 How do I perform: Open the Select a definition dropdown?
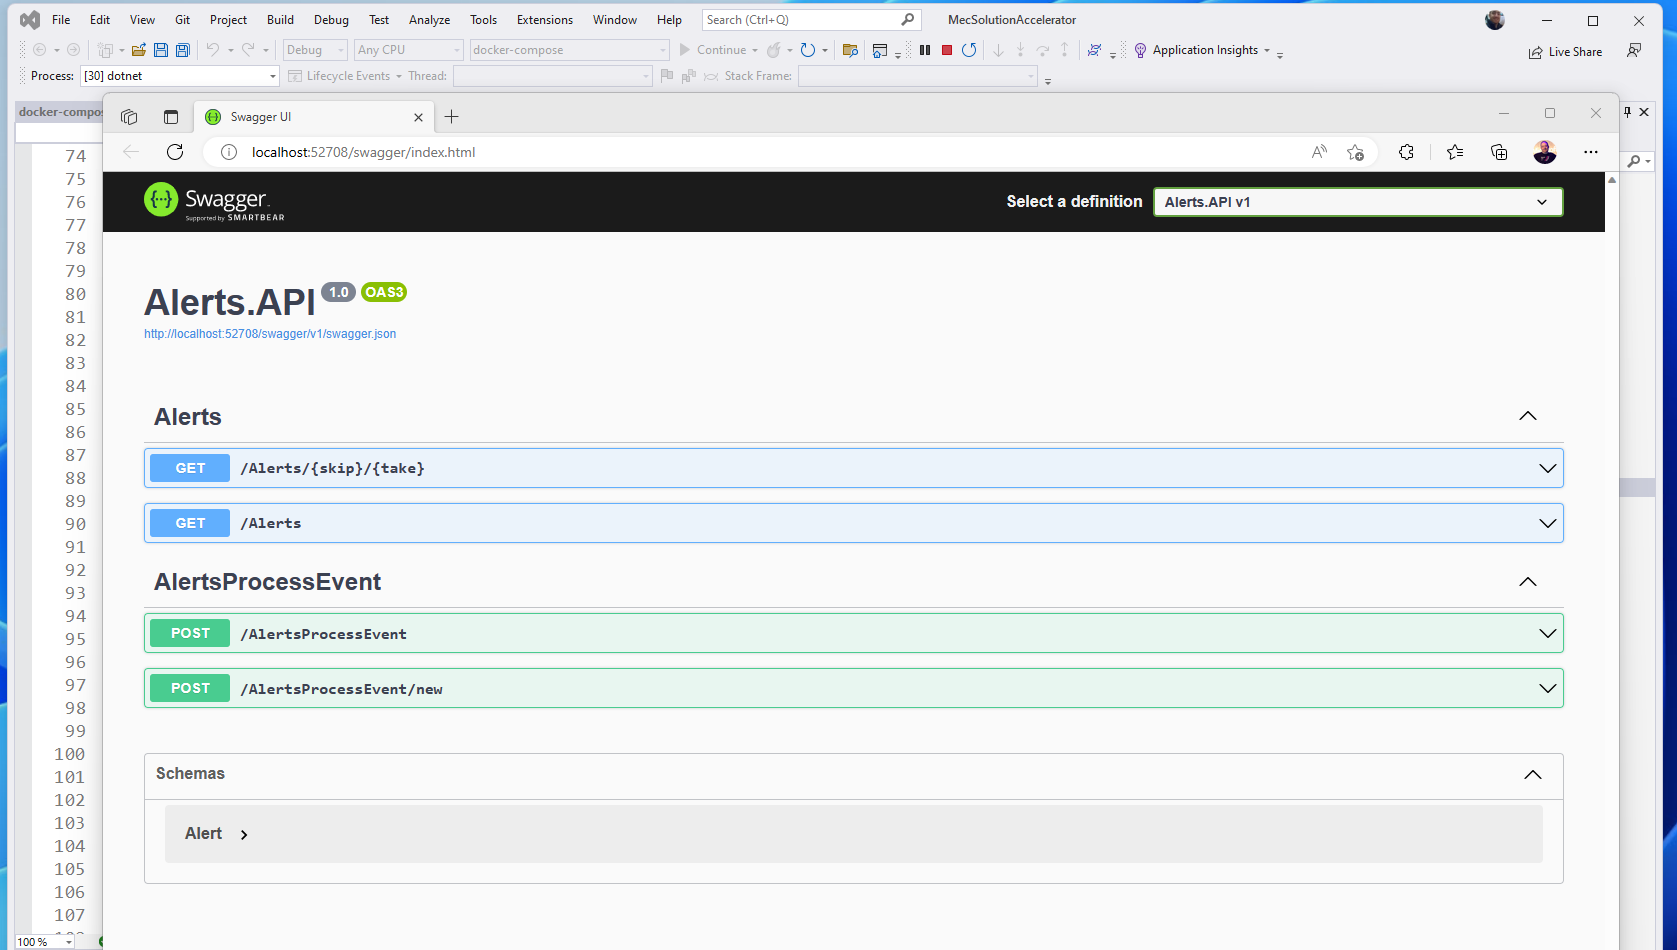1358,202
